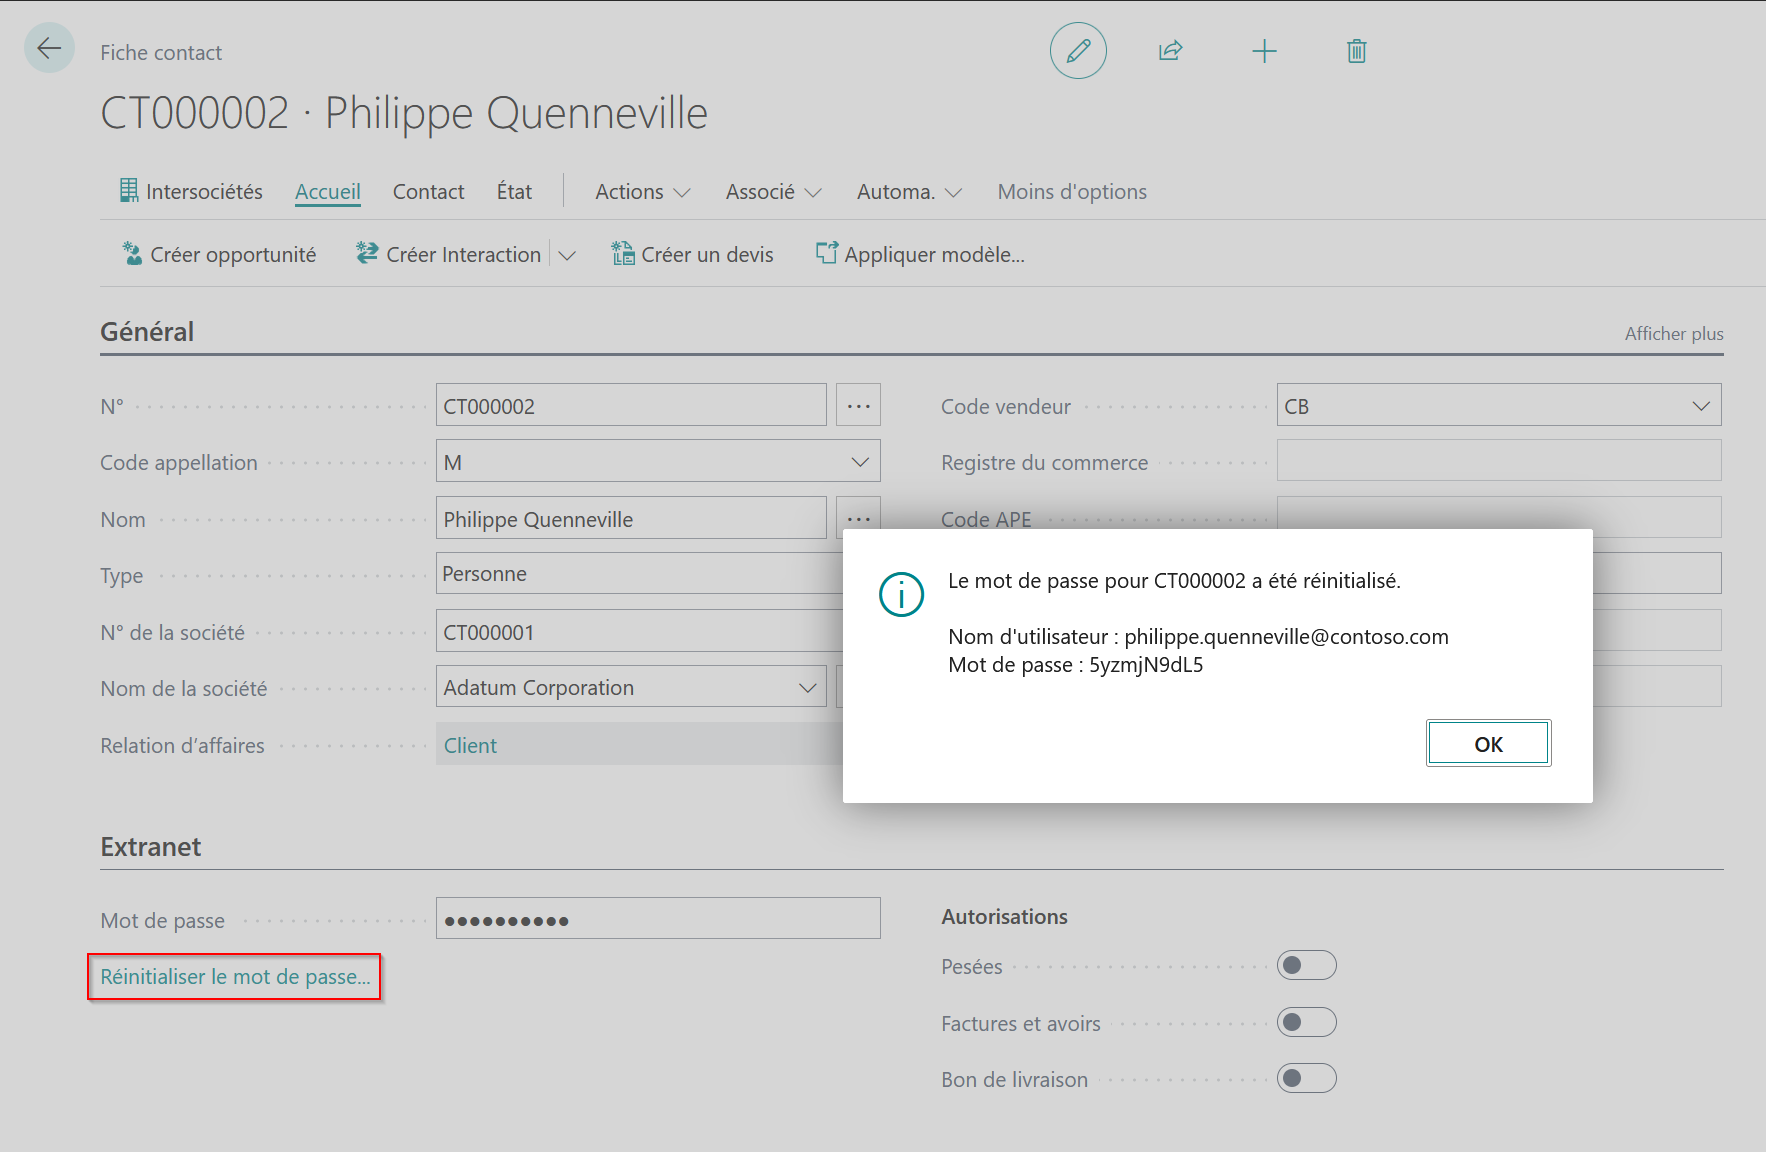Open the Client relation d'affaires link

[470, 745]
